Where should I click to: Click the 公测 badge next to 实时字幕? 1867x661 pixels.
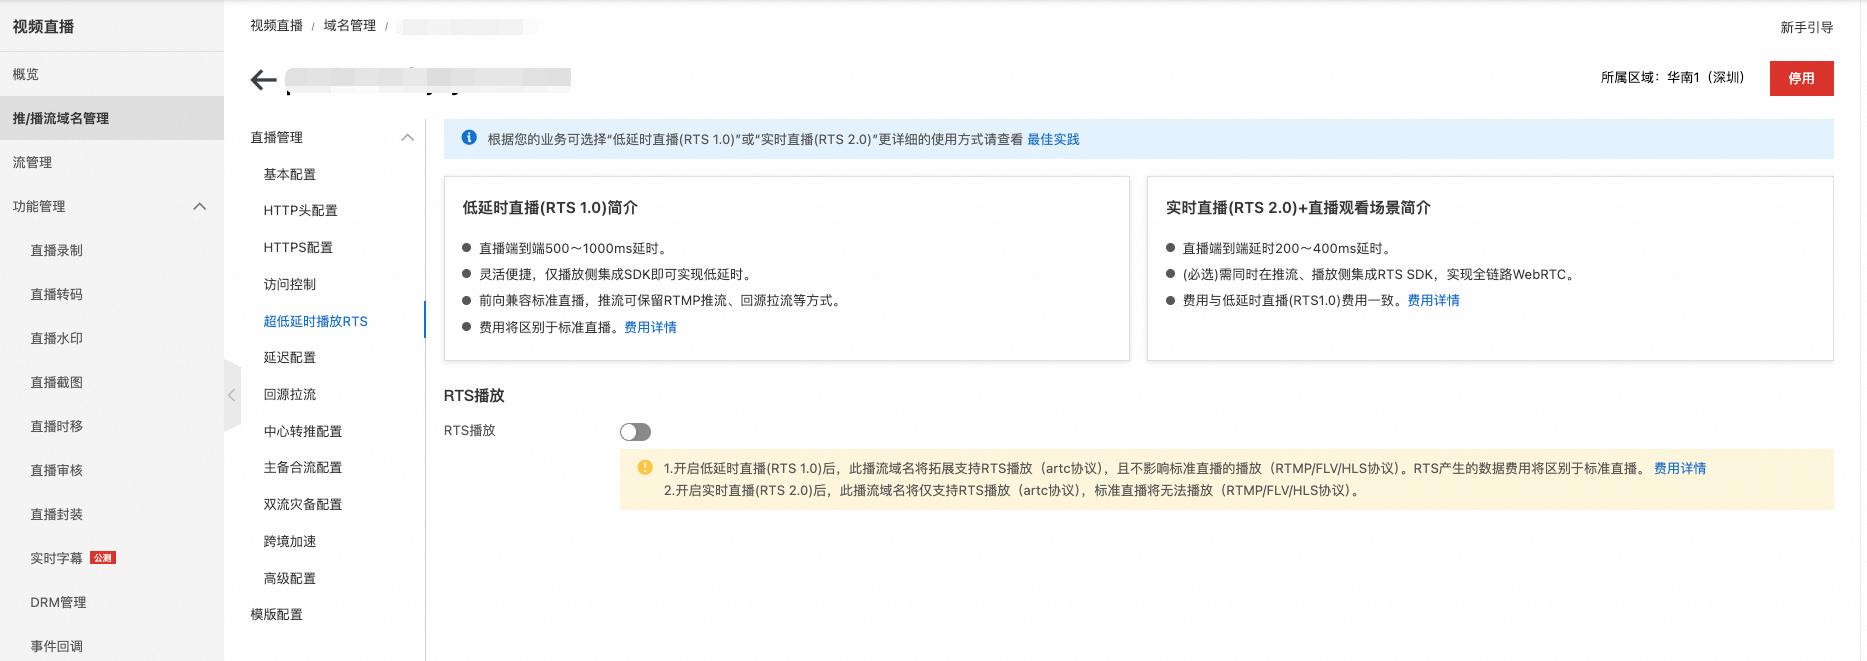(103, 558)
